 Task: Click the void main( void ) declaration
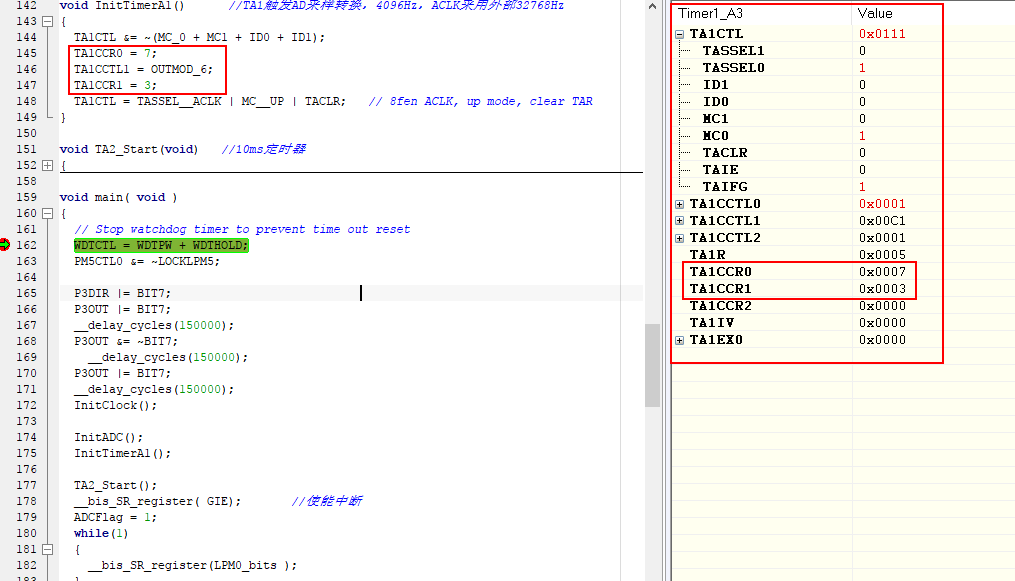(118, 197)
